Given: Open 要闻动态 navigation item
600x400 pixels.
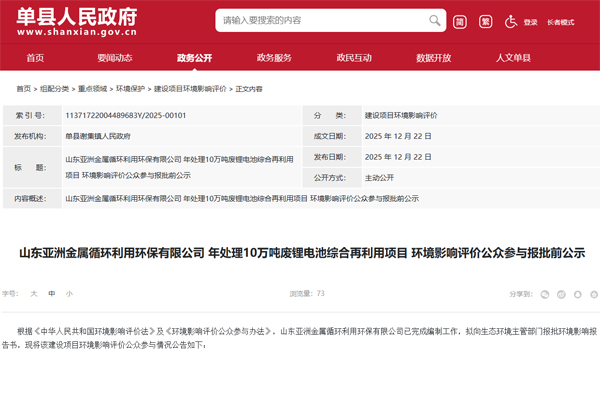Looking at the screenshot, I should [115, 58].
